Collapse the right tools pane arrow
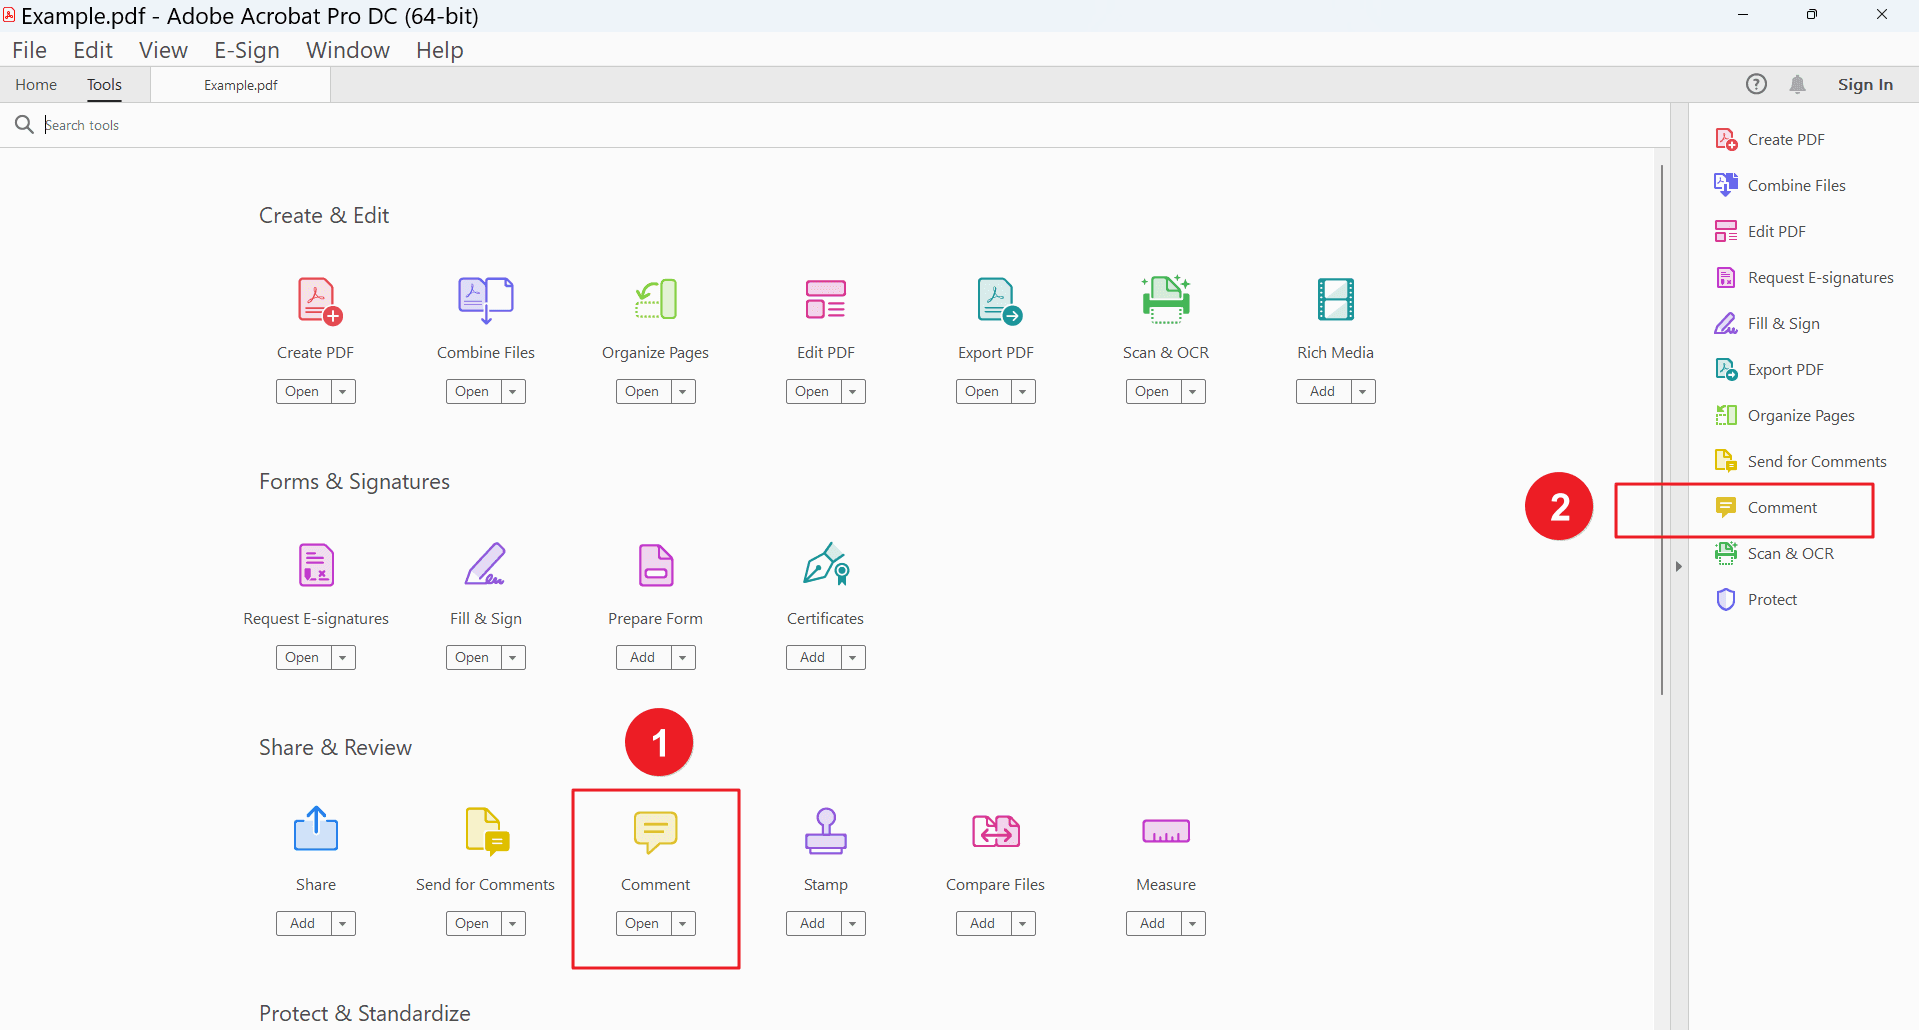 point(1679,567)
